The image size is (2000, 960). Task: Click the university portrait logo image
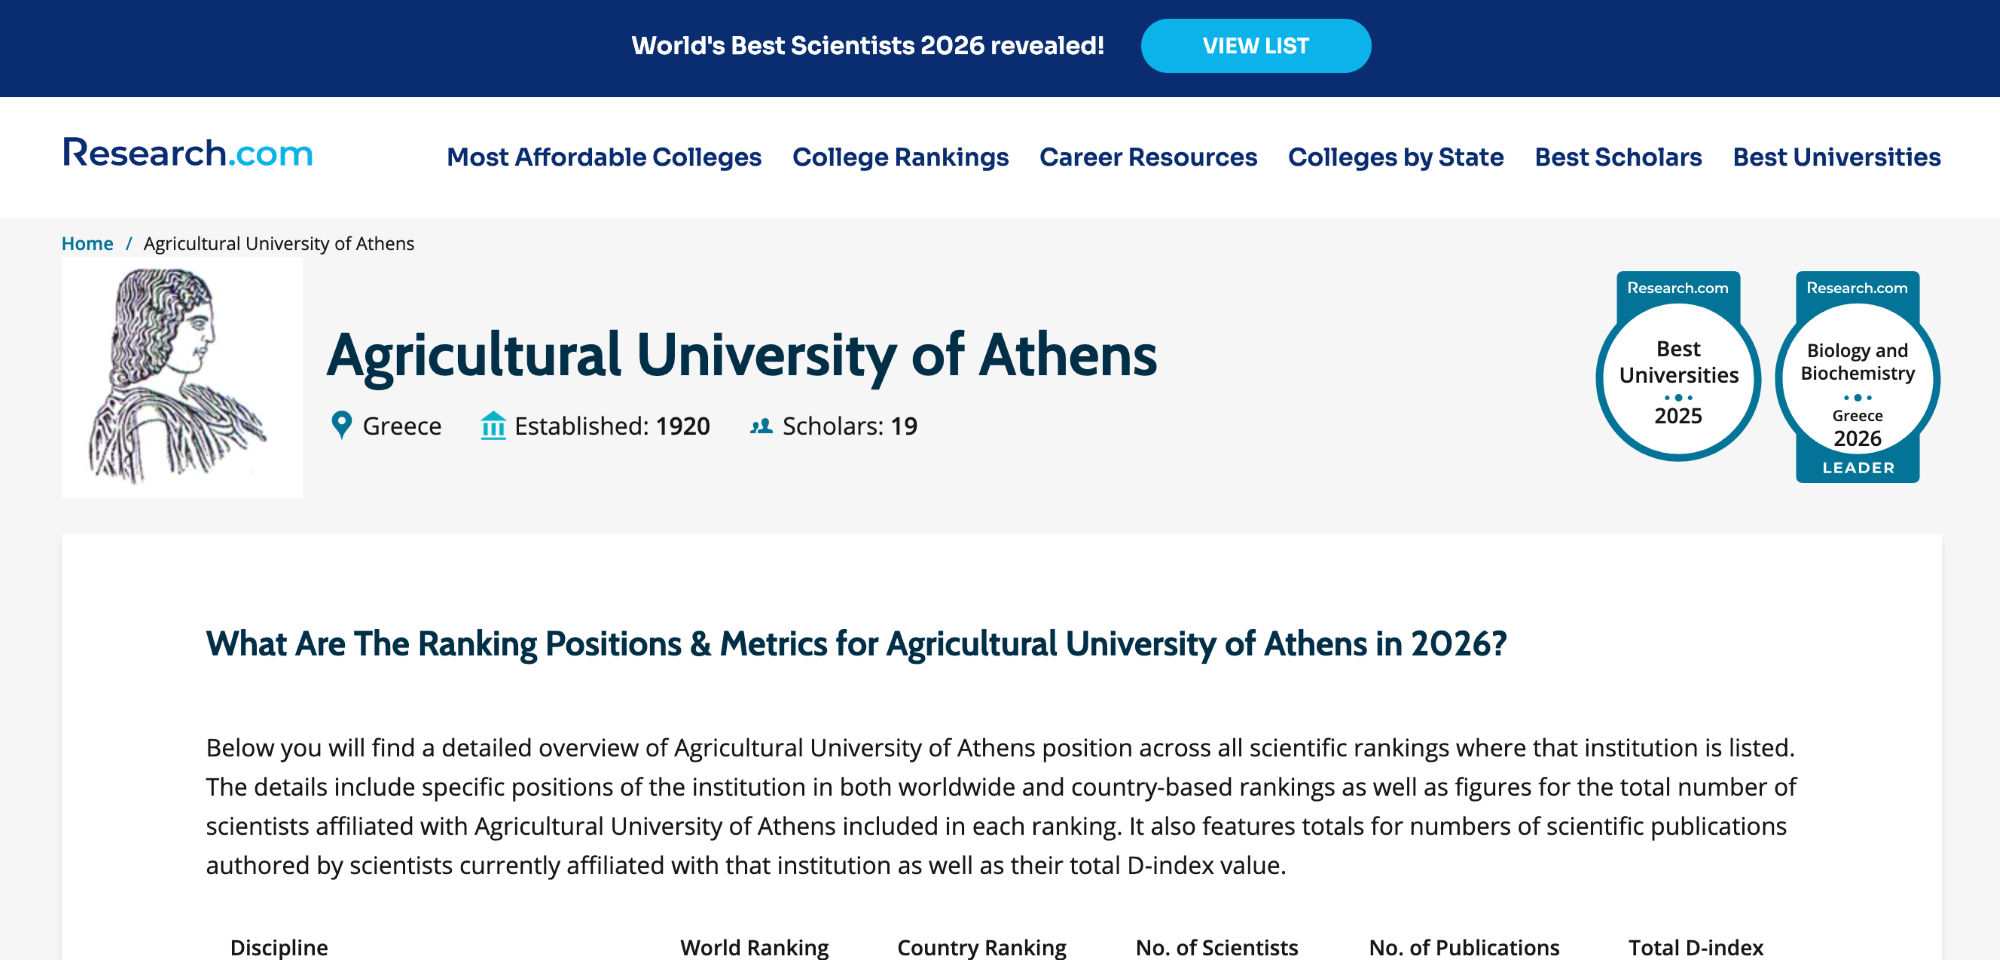click(182, 377)
